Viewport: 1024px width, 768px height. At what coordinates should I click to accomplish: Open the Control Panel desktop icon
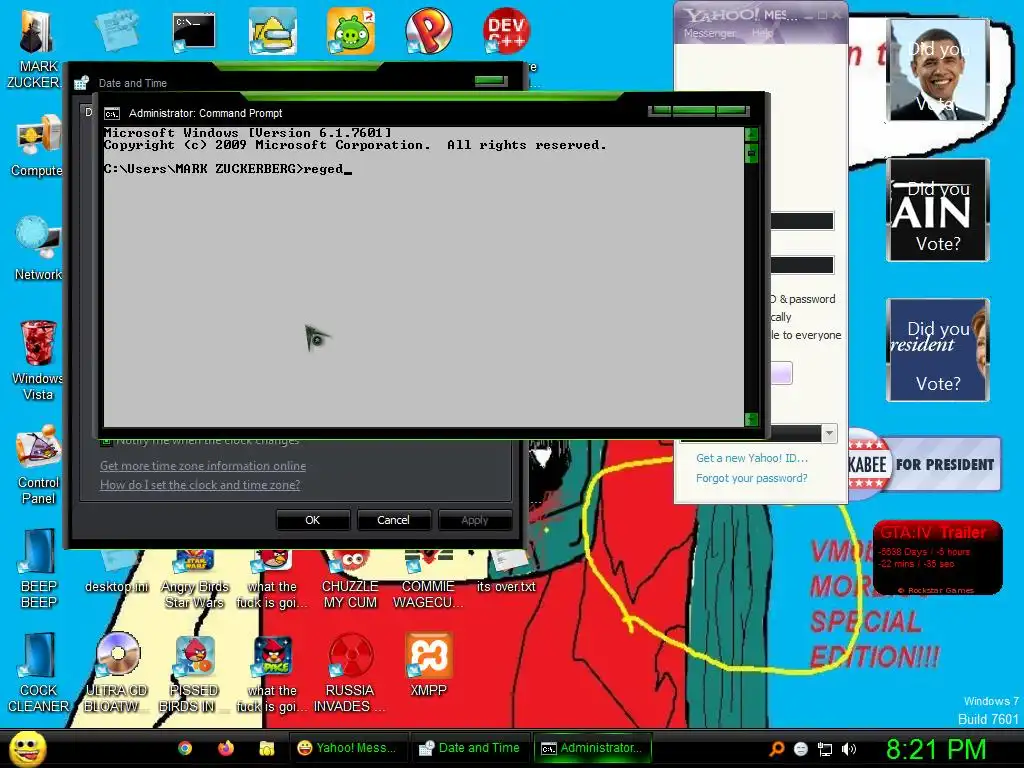coord(39,446)
